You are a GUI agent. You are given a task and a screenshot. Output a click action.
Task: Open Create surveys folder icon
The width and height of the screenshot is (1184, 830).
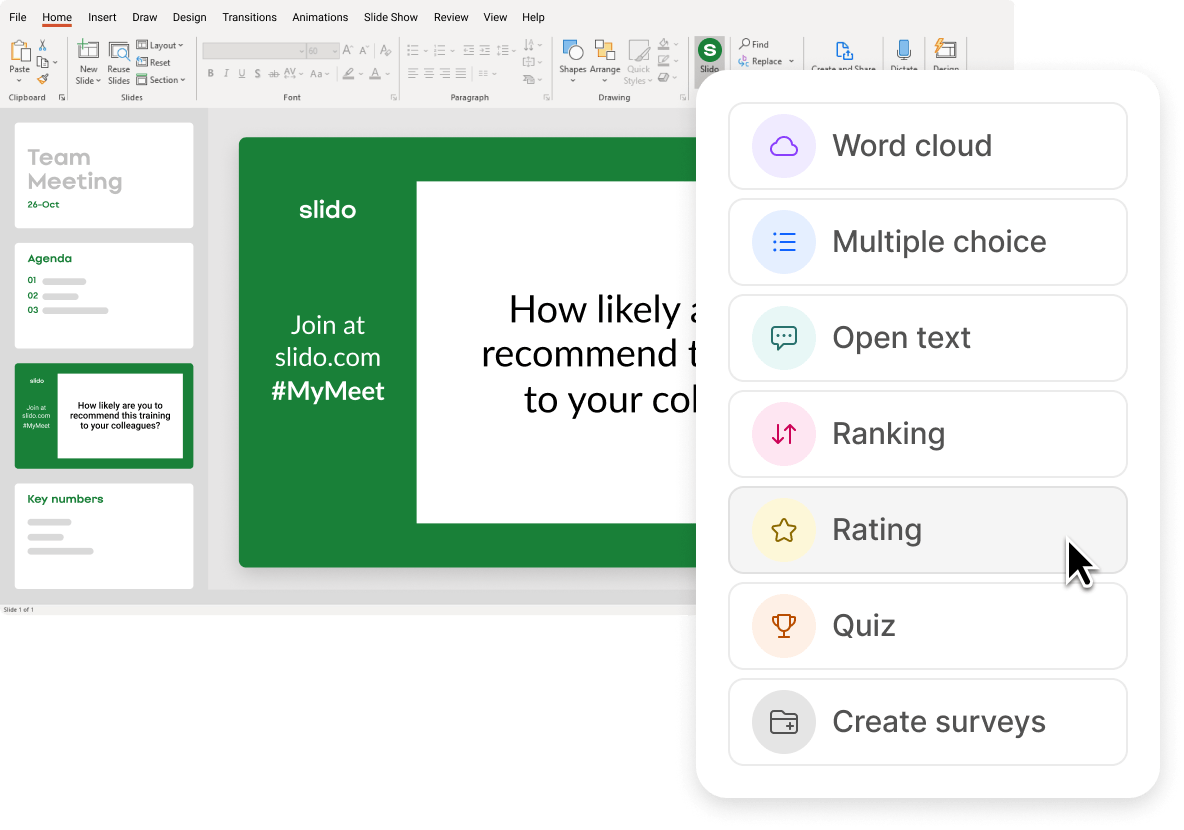coord(784,721)
